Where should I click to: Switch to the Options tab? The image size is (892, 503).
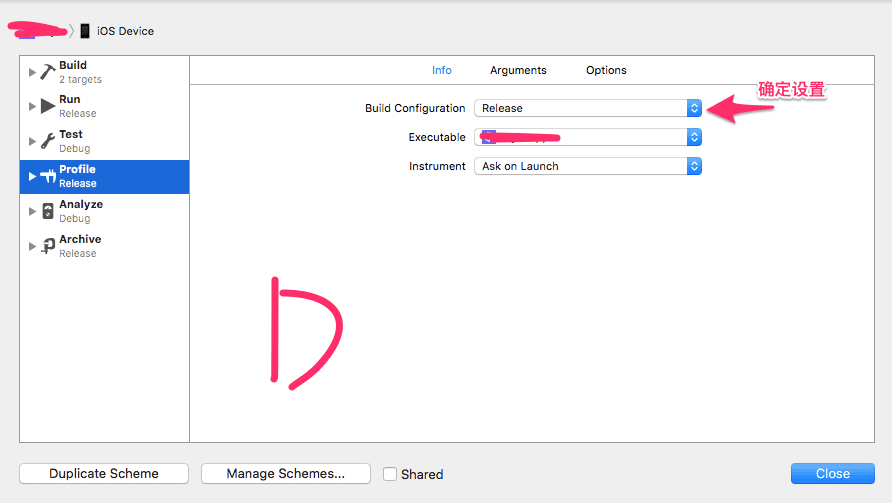tap(606, 70)
